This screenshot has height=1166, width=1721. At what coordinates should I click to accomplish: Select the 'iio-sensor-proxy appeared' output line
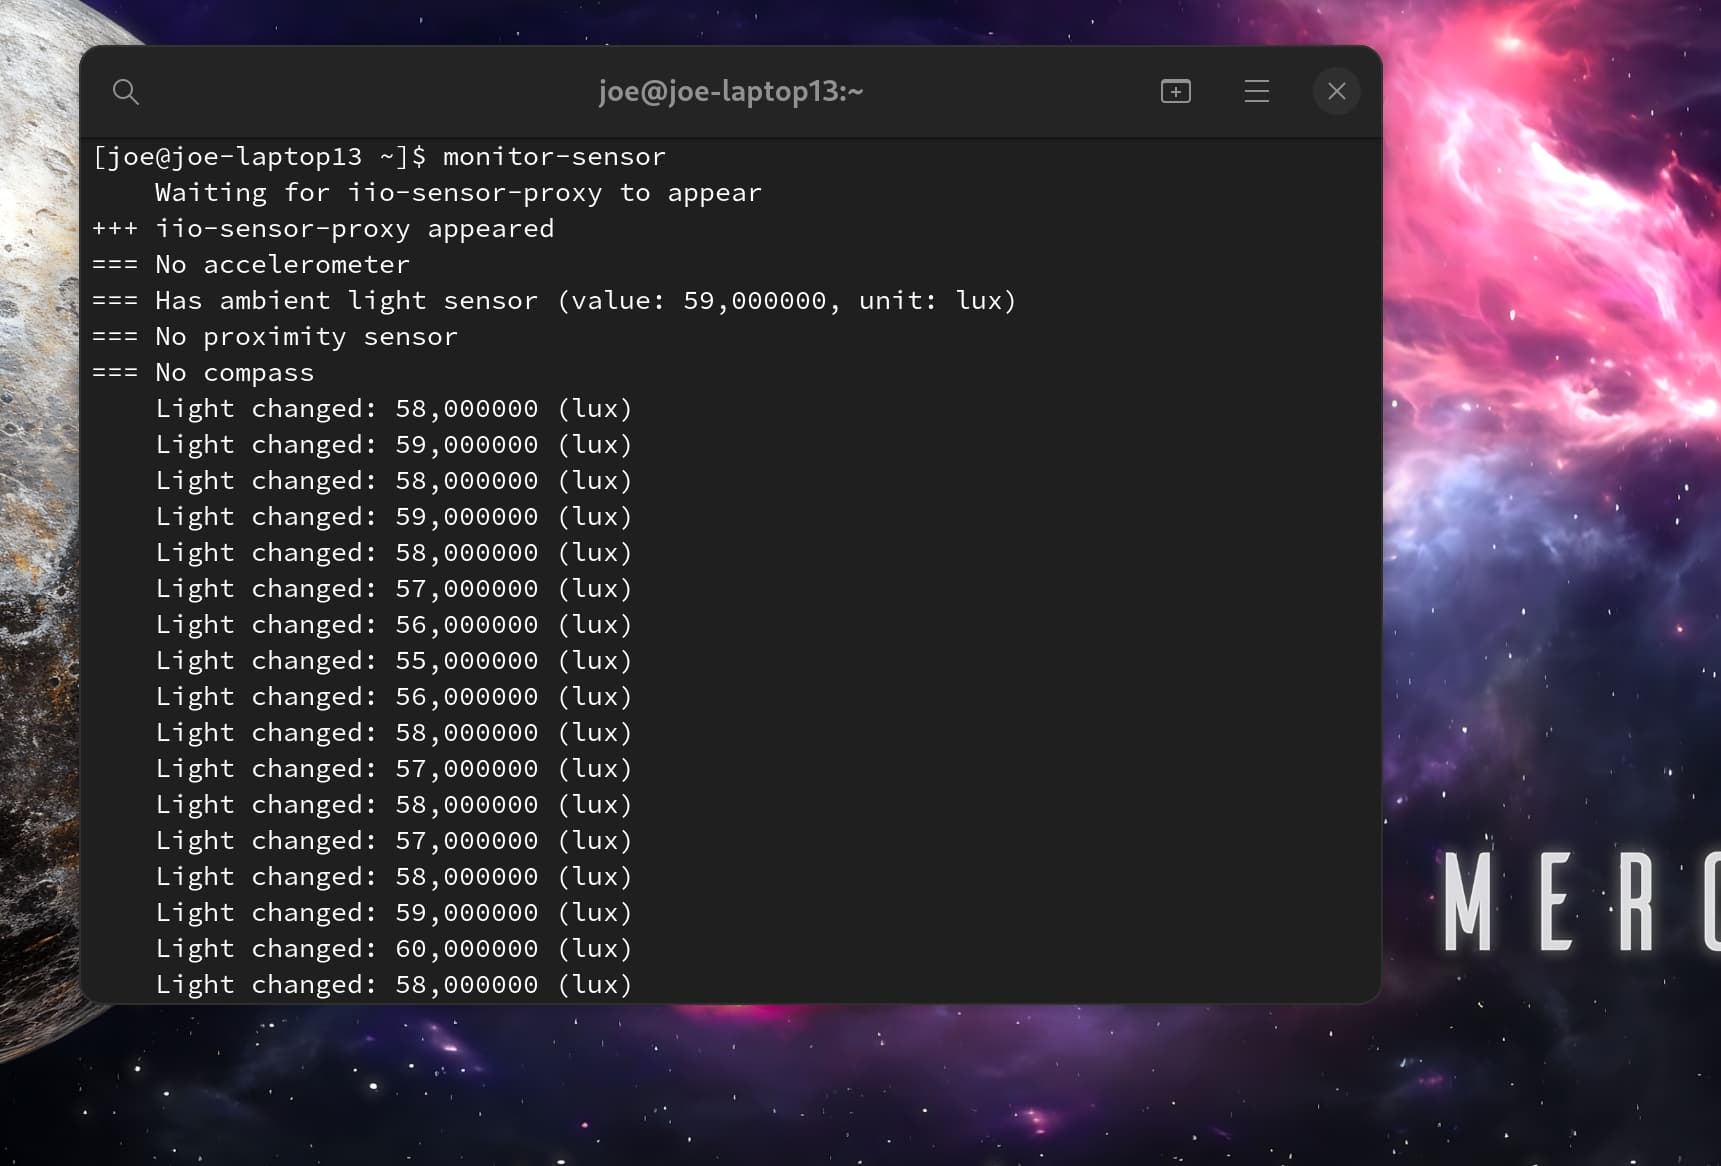pos(354,229)
